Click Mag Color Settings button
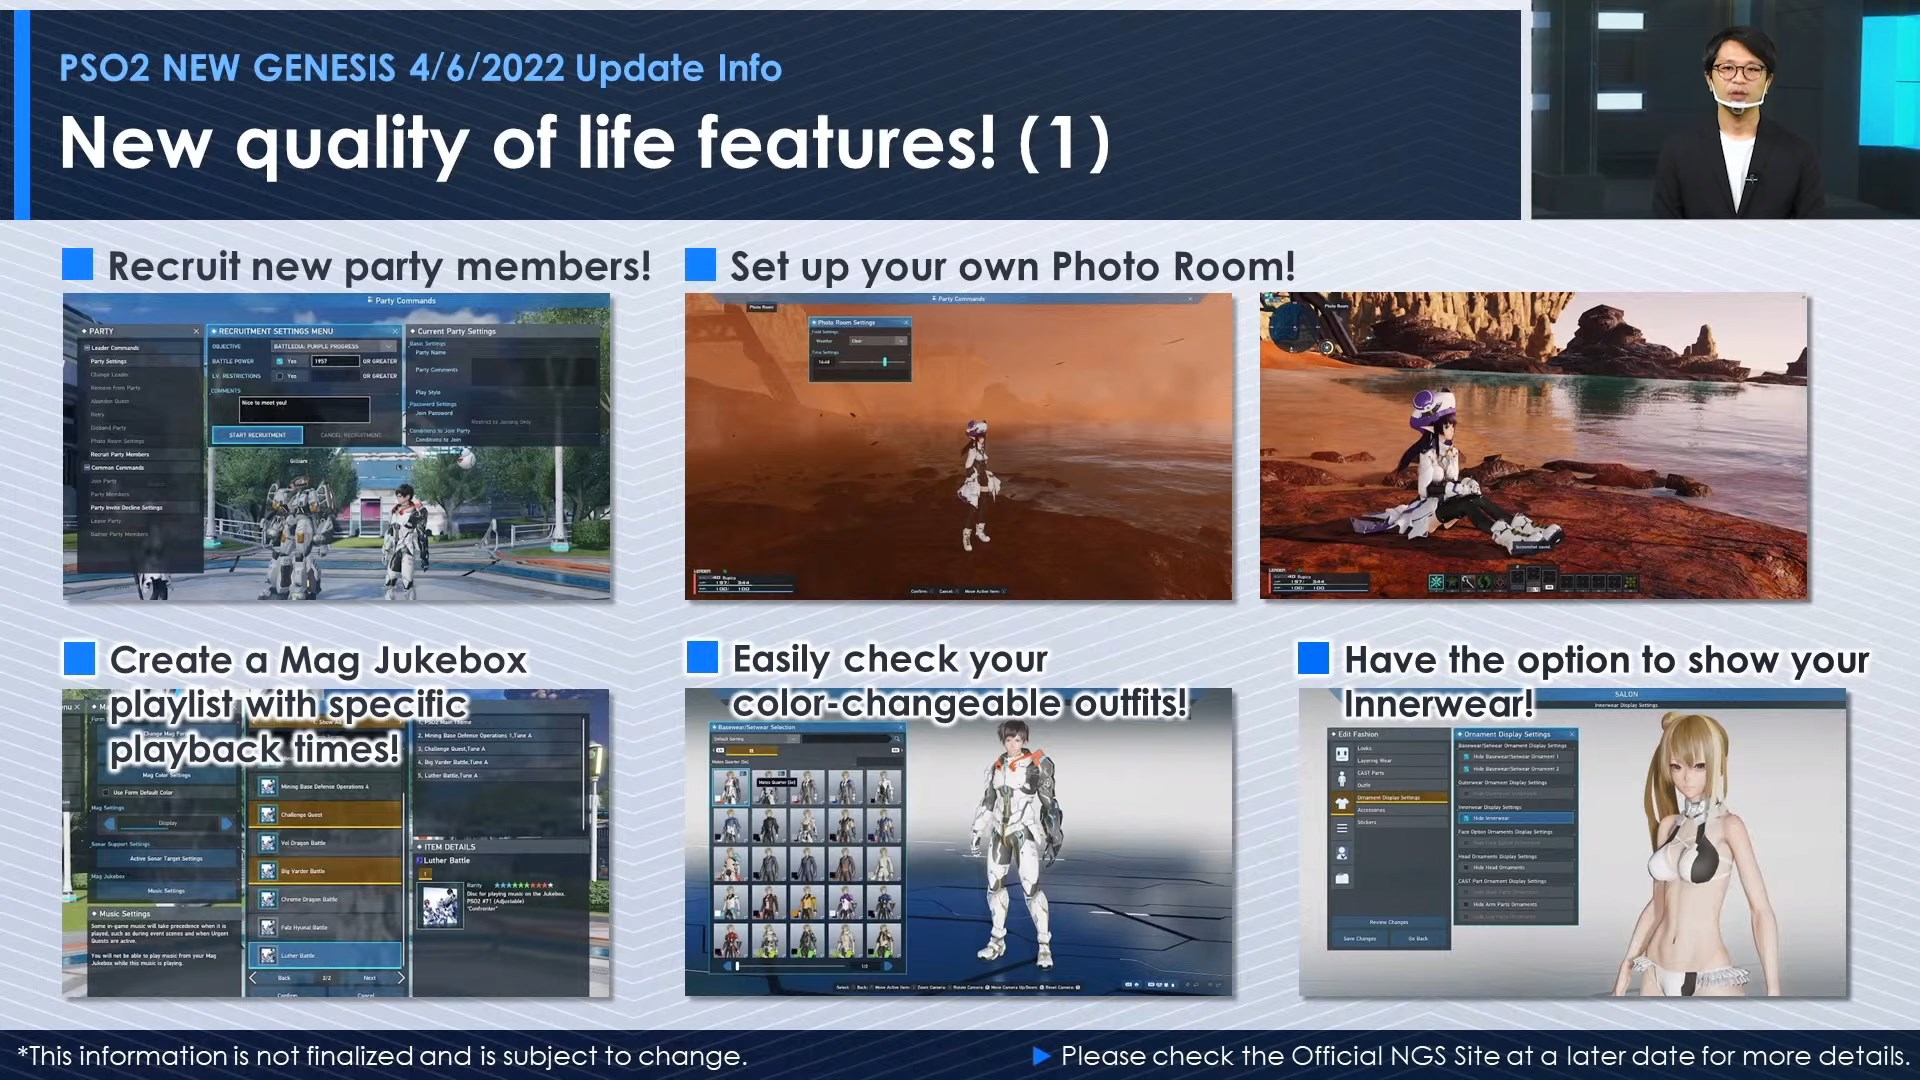Viewport: 1920px width, 1080px height. point(167,775)
